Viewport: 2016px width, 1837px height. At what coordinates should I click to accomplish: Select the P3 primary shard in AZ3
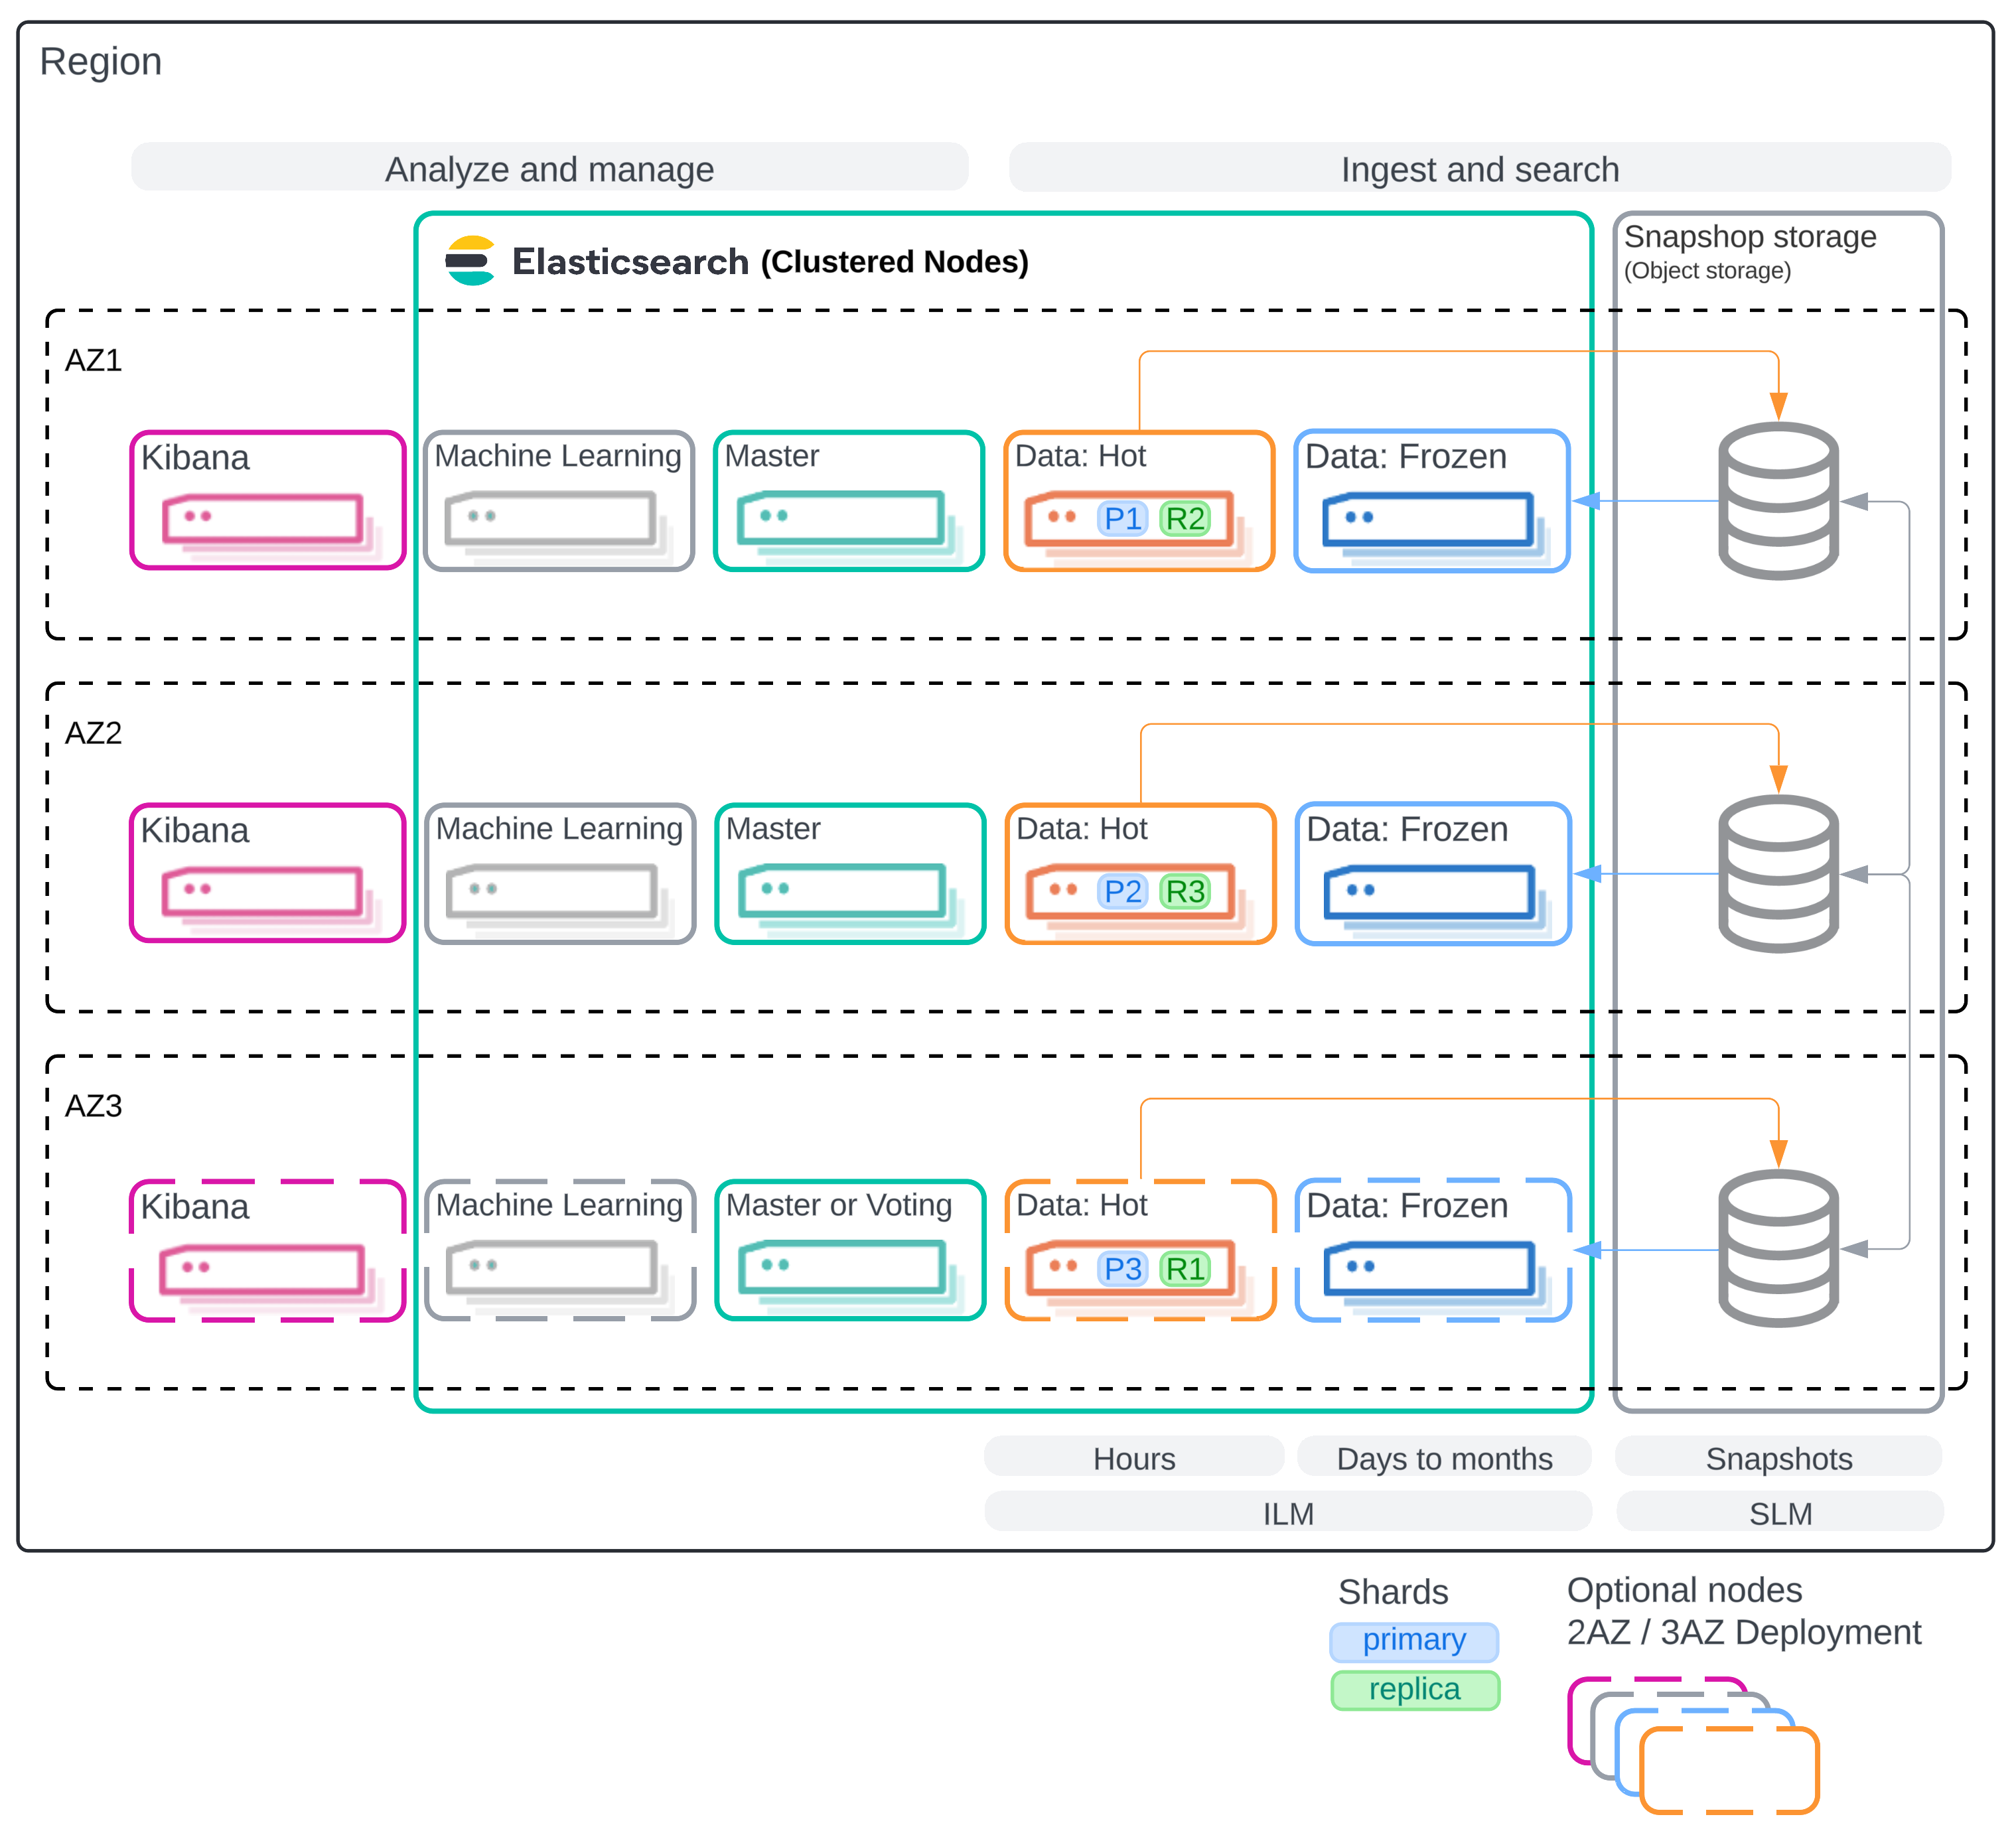pos(1122,1268)
